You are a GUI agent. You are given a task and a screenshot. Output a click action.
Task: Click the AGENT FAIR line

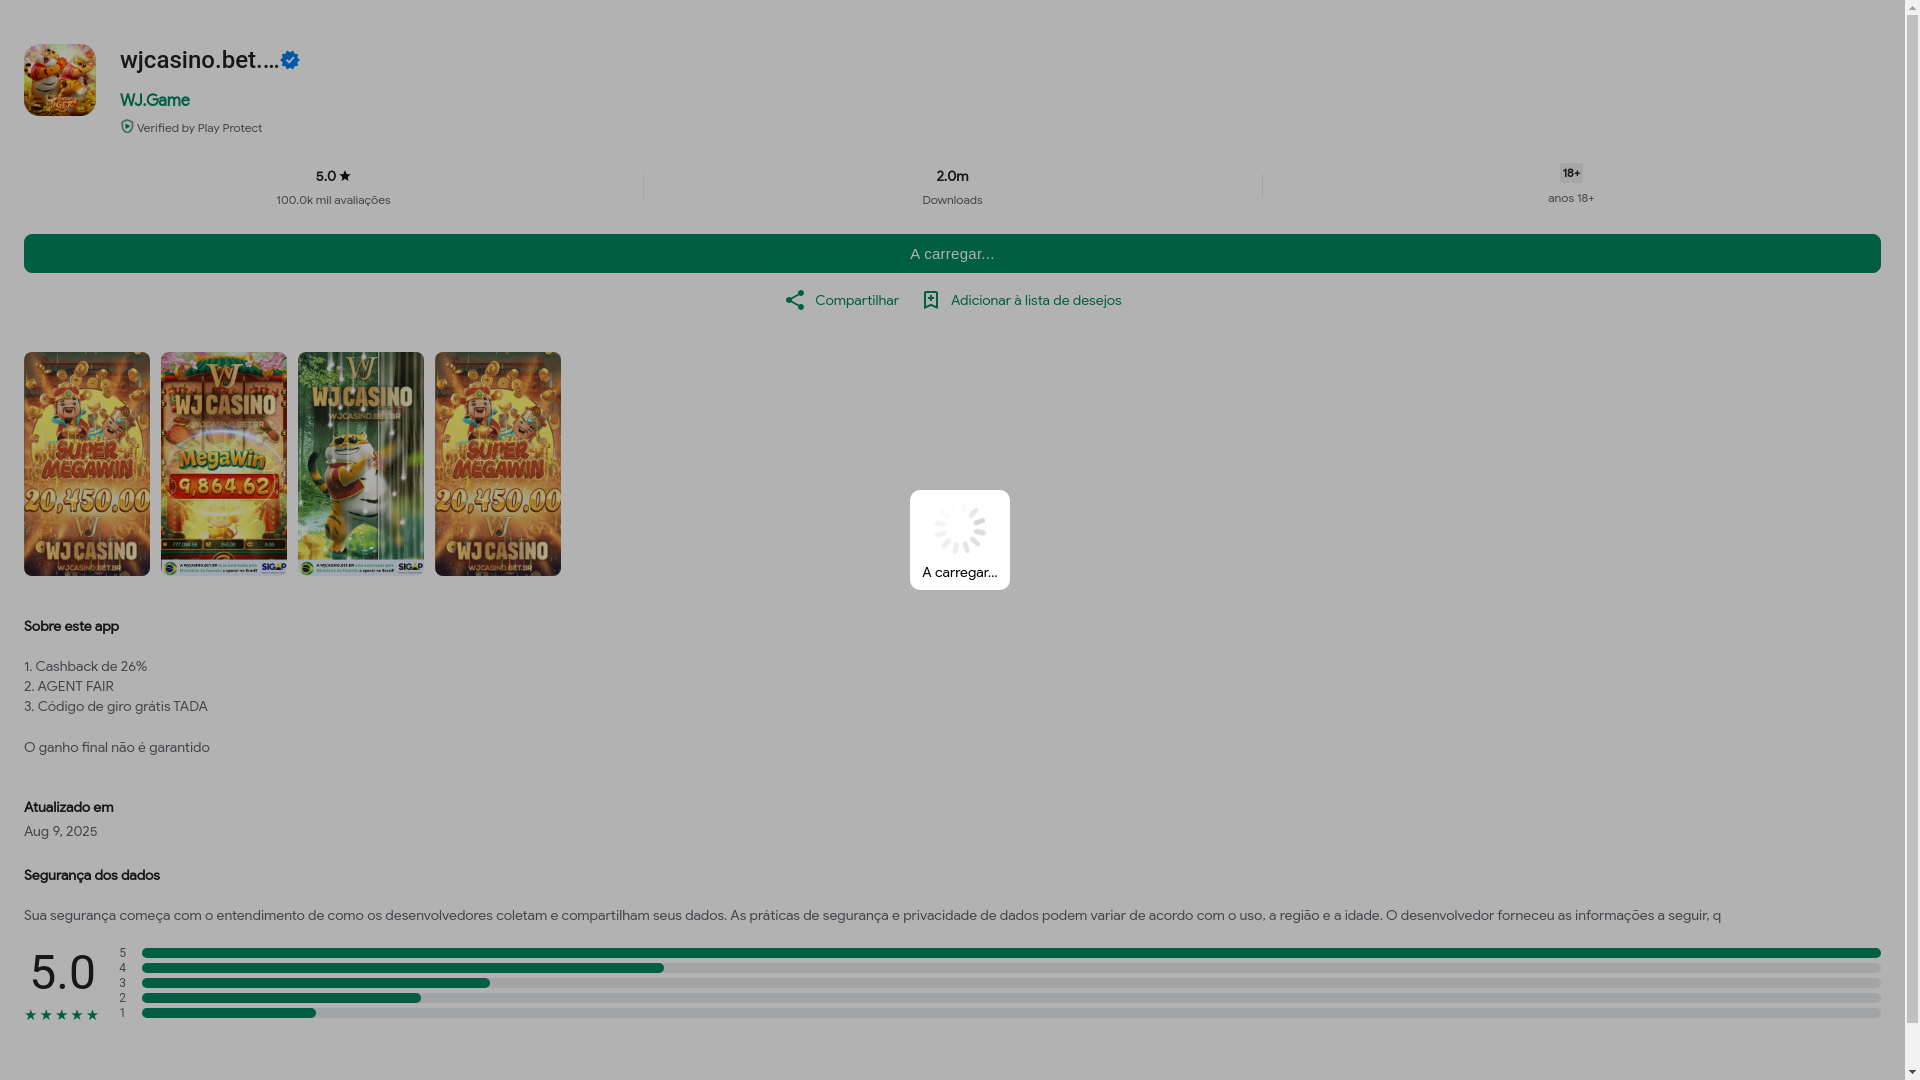[x=69, y=686]
